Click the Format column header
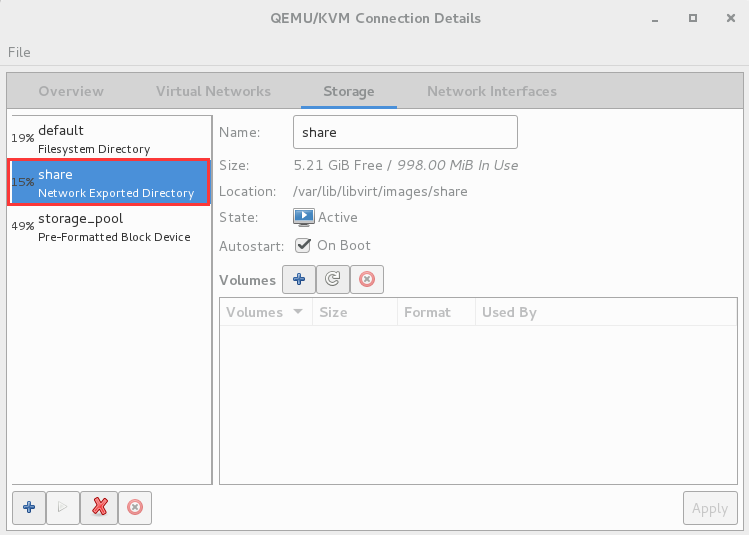The image size is (749, 535). click(436, 312)
